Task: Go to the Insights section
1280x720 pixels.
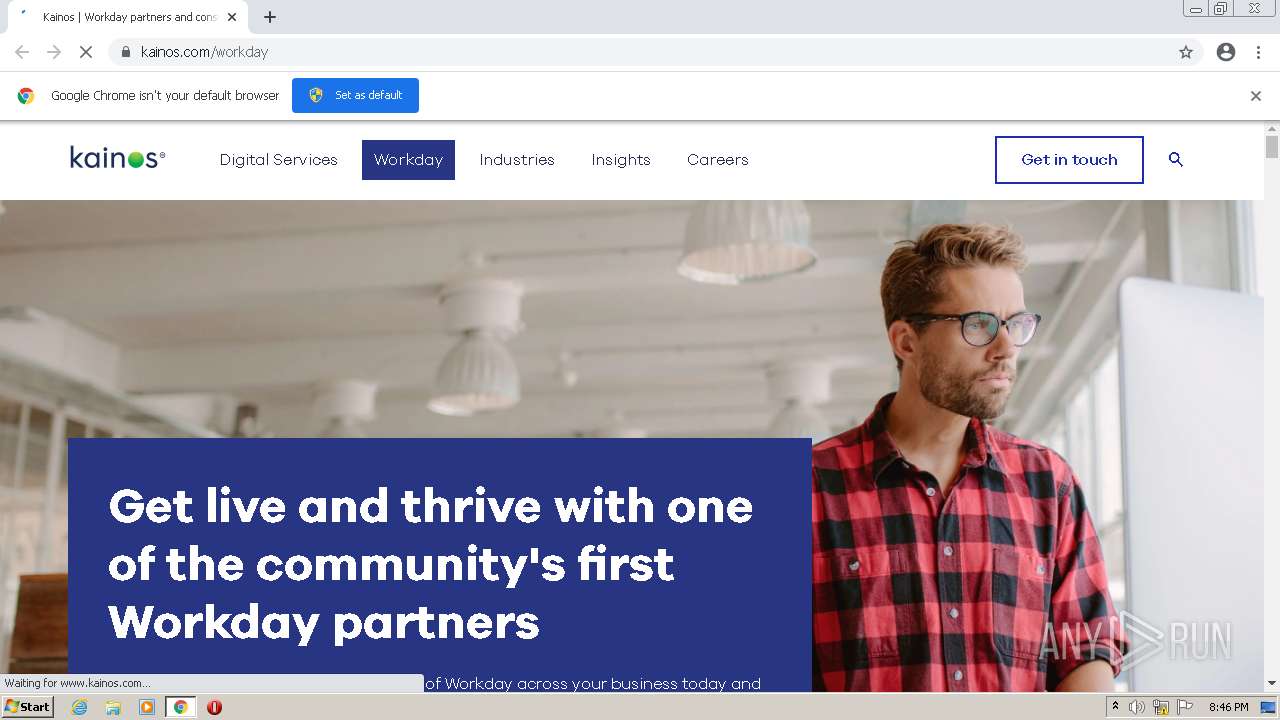Action: [x=621, y=160]
